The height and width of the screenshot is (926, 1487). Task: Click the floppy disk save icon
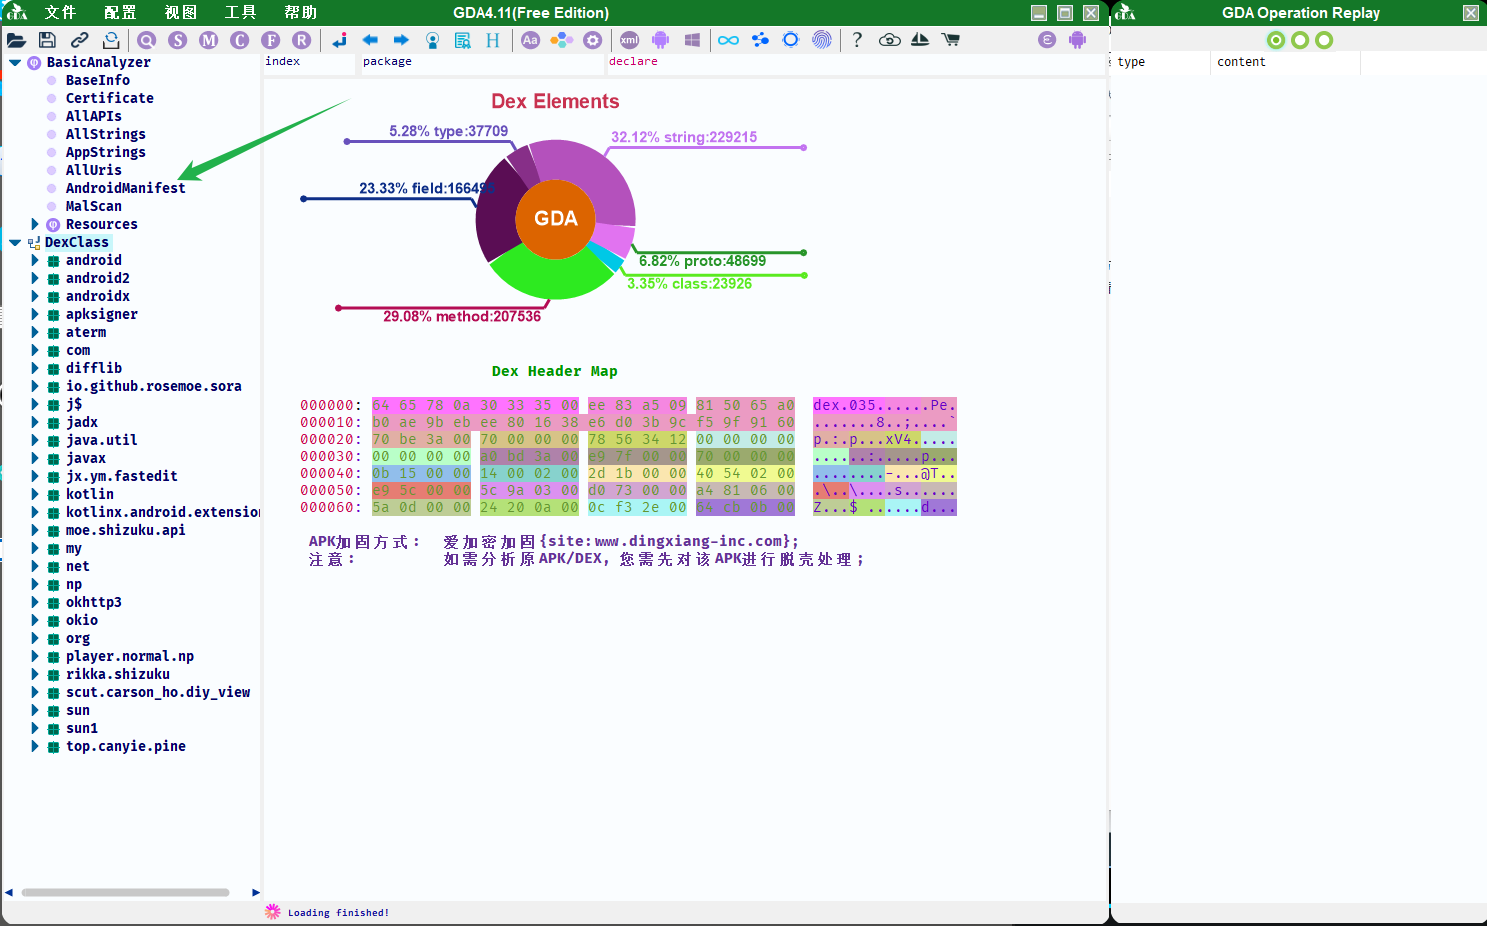pyautogui.click(x=47, y=40)
